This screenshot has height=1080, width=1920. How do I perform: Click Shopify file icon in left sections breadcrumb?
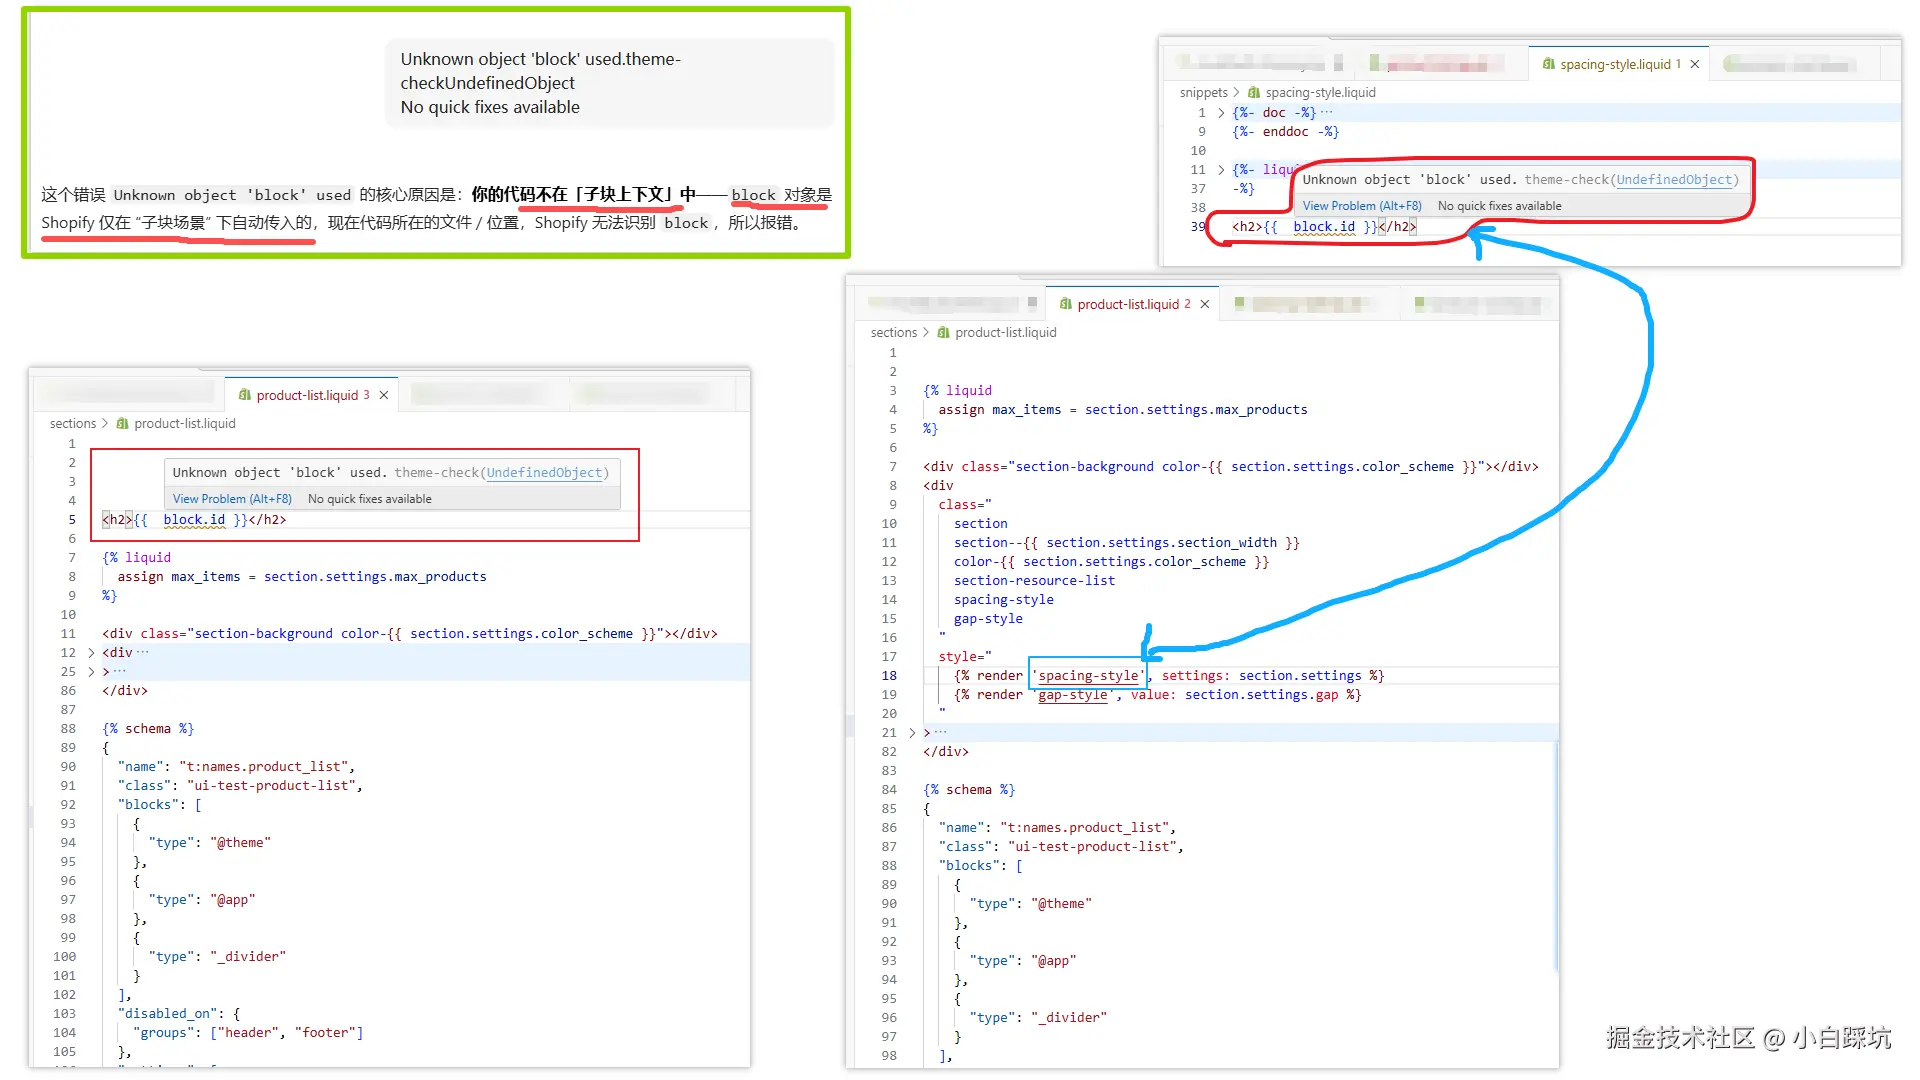tap(123, 423)
